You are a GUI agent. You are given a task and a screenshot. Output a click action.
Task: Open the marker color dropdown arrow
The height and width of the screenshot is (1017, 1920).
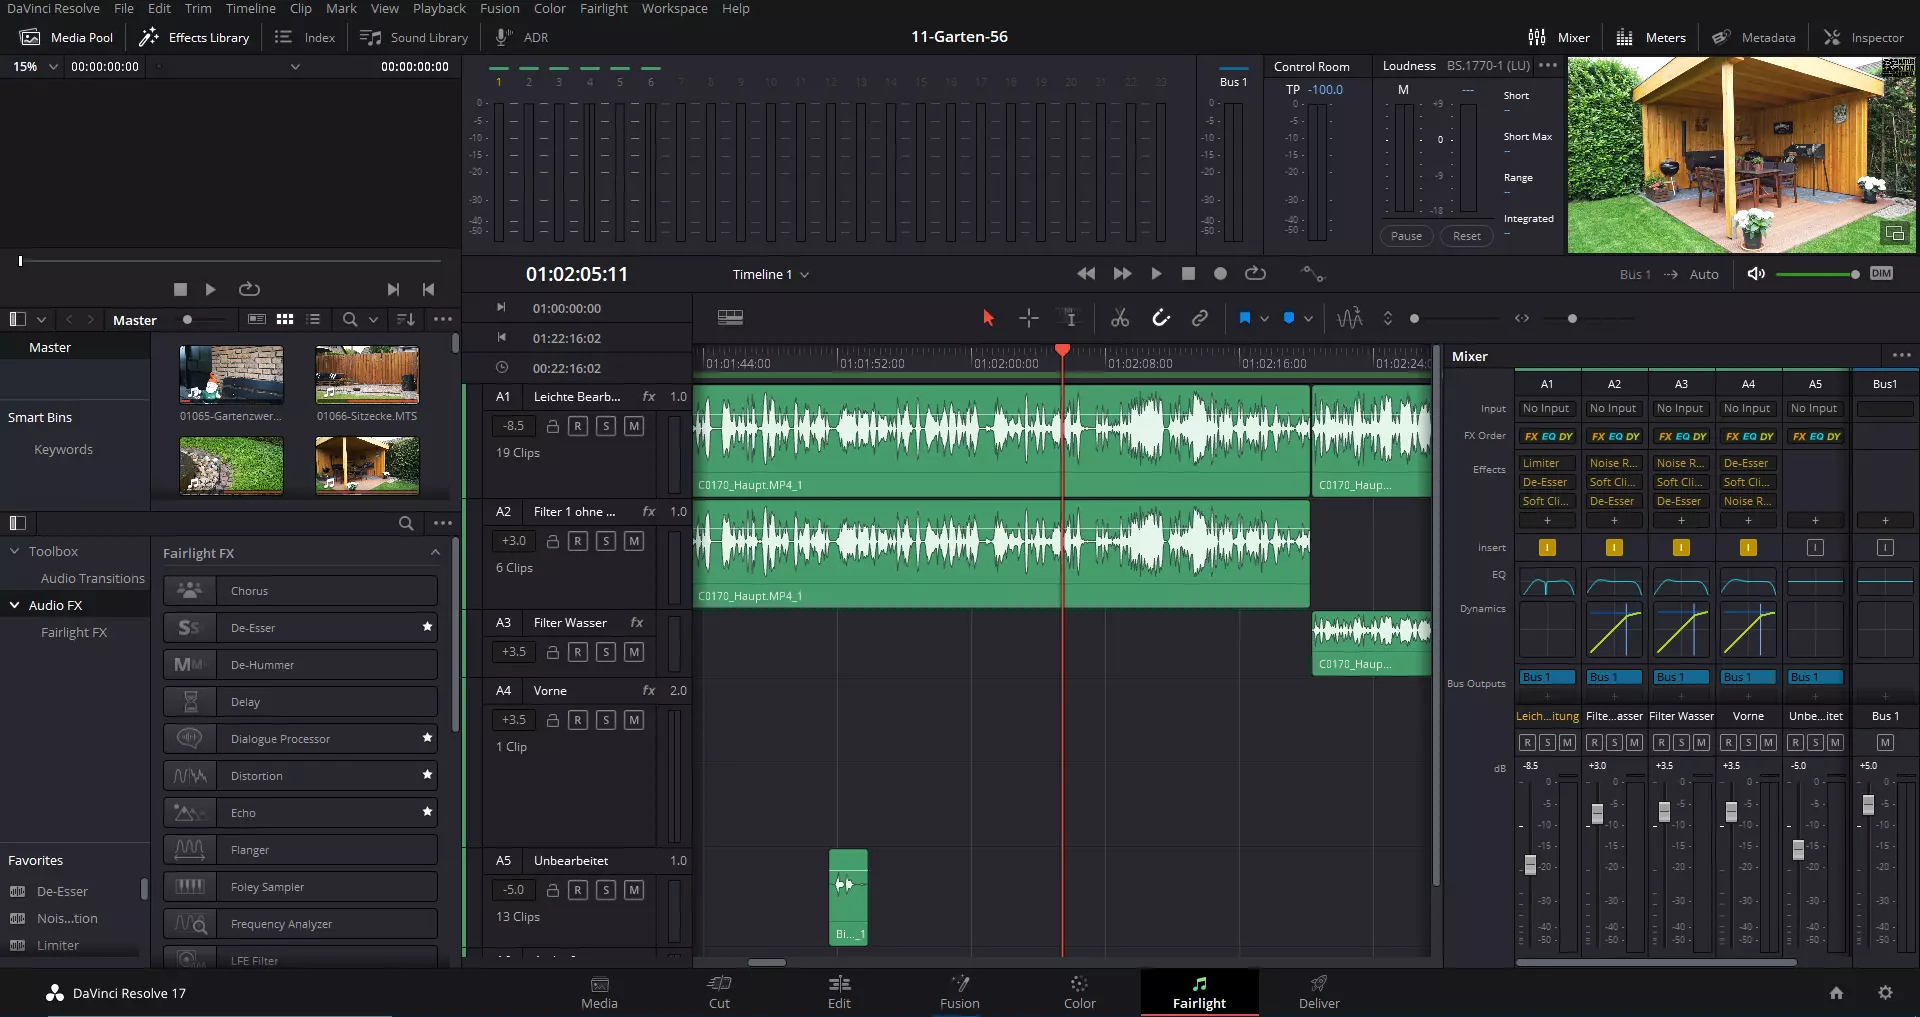1308,319
